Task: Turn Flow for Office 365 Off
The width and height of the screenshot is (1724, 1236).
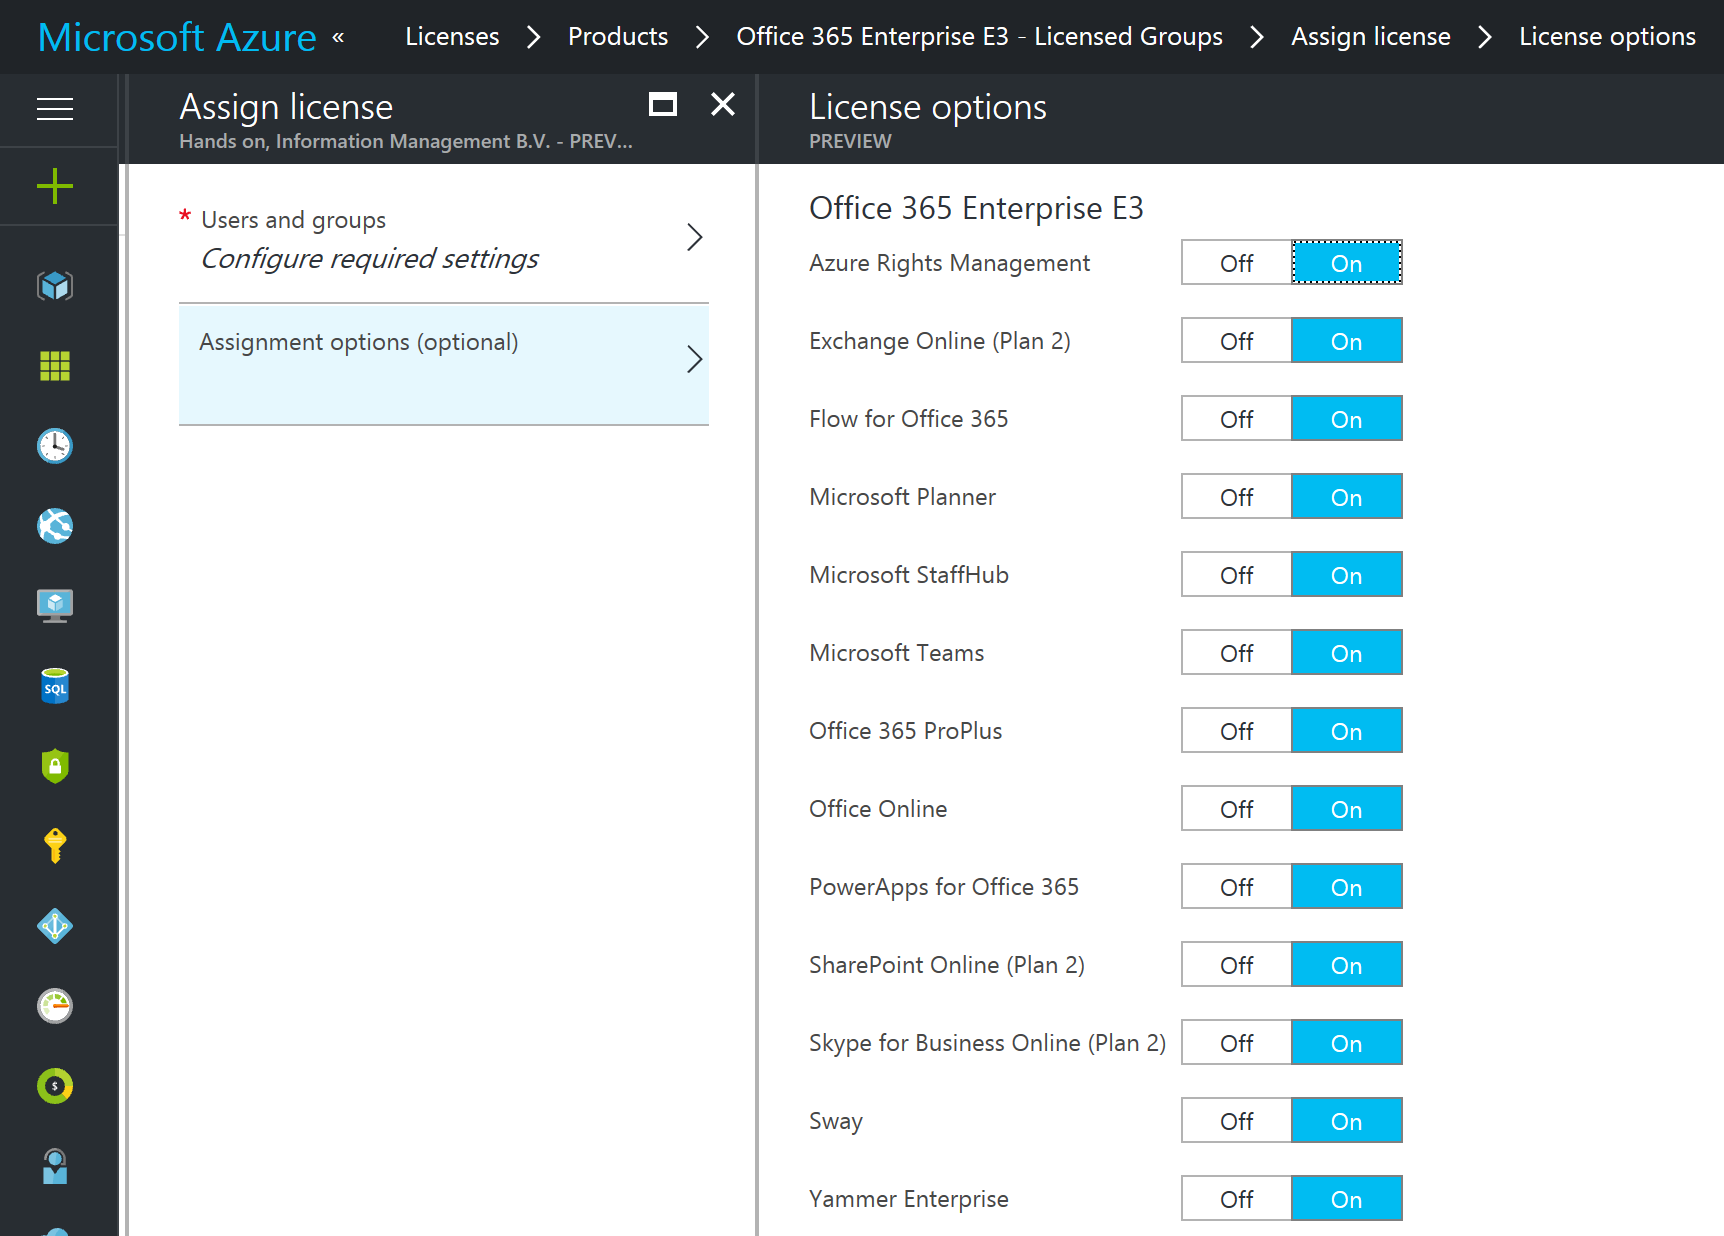Action: 1237,419
